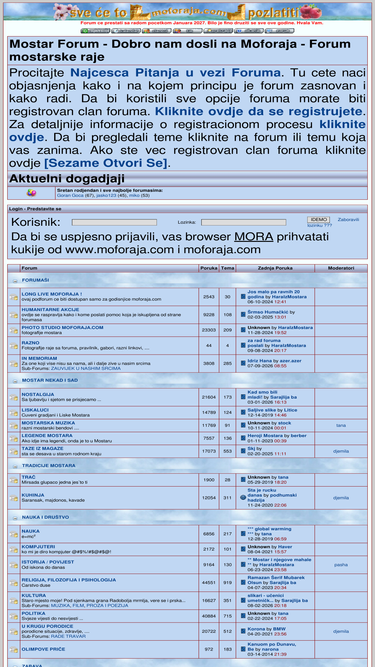Focus the Korisnik username field

(x=114, y=222)
